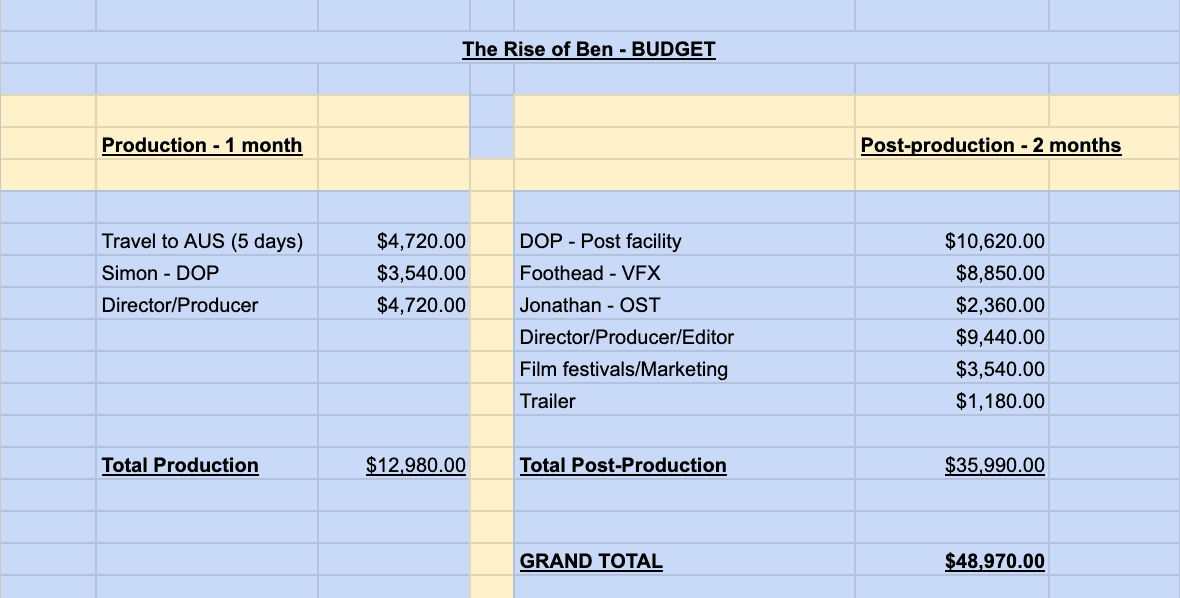Click the 'Jonathan - OST' cell
Screen dimensions: 1180x598
click(590, 305)
